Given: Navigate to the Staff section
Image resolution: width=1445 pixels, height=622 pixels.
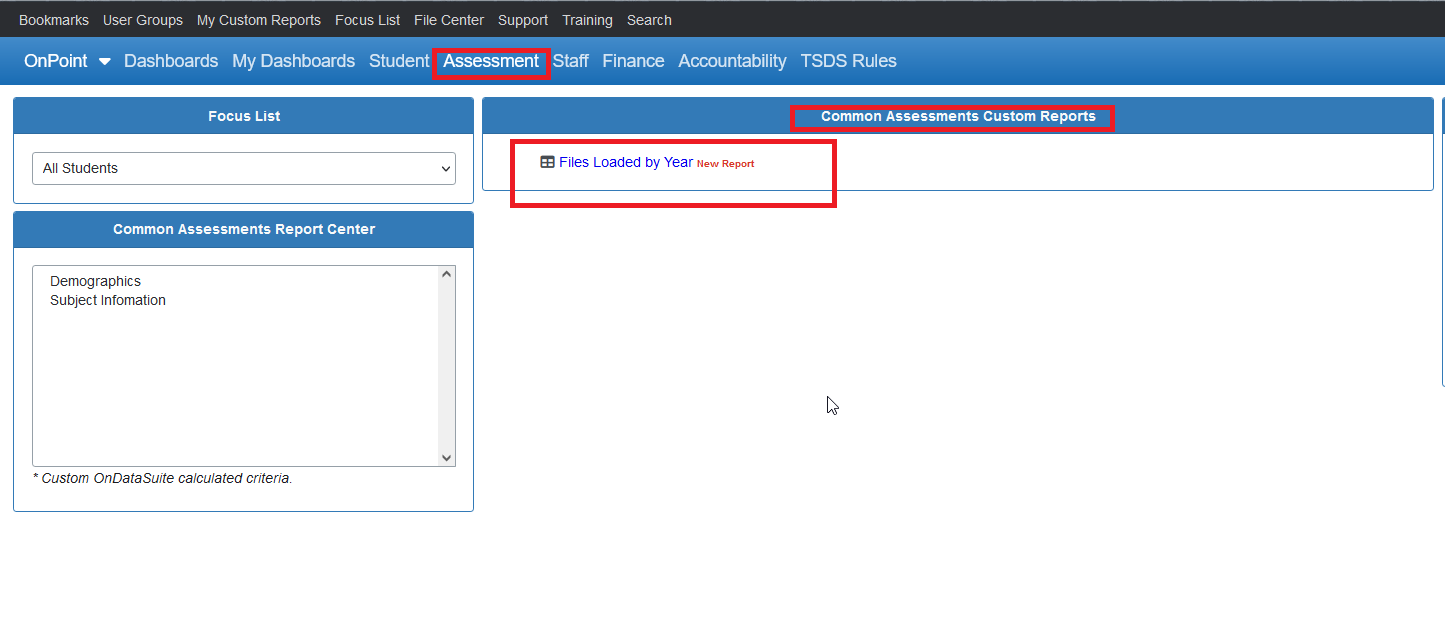Looking at the screenshot, I should point(570,61).
